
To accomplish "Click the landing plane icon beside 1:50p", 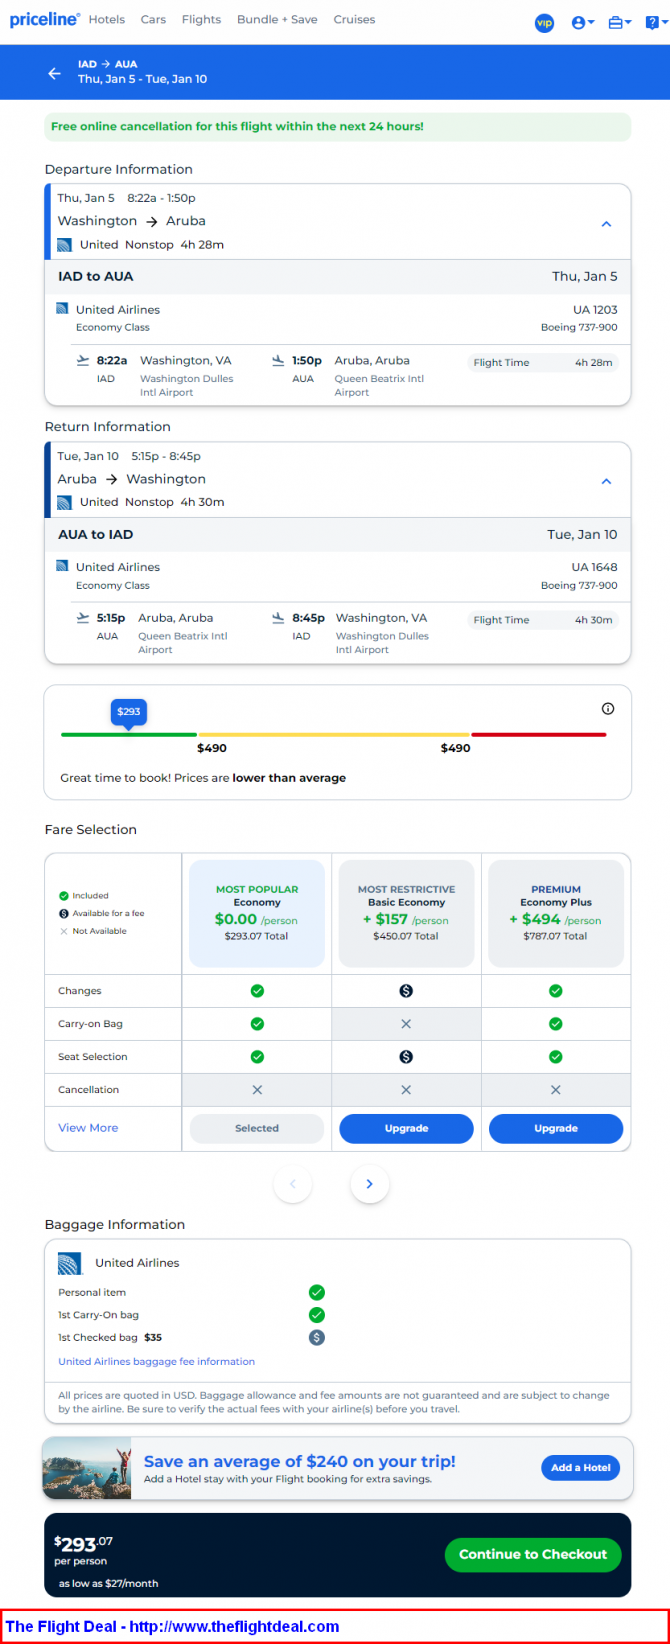I will point(278,360).
